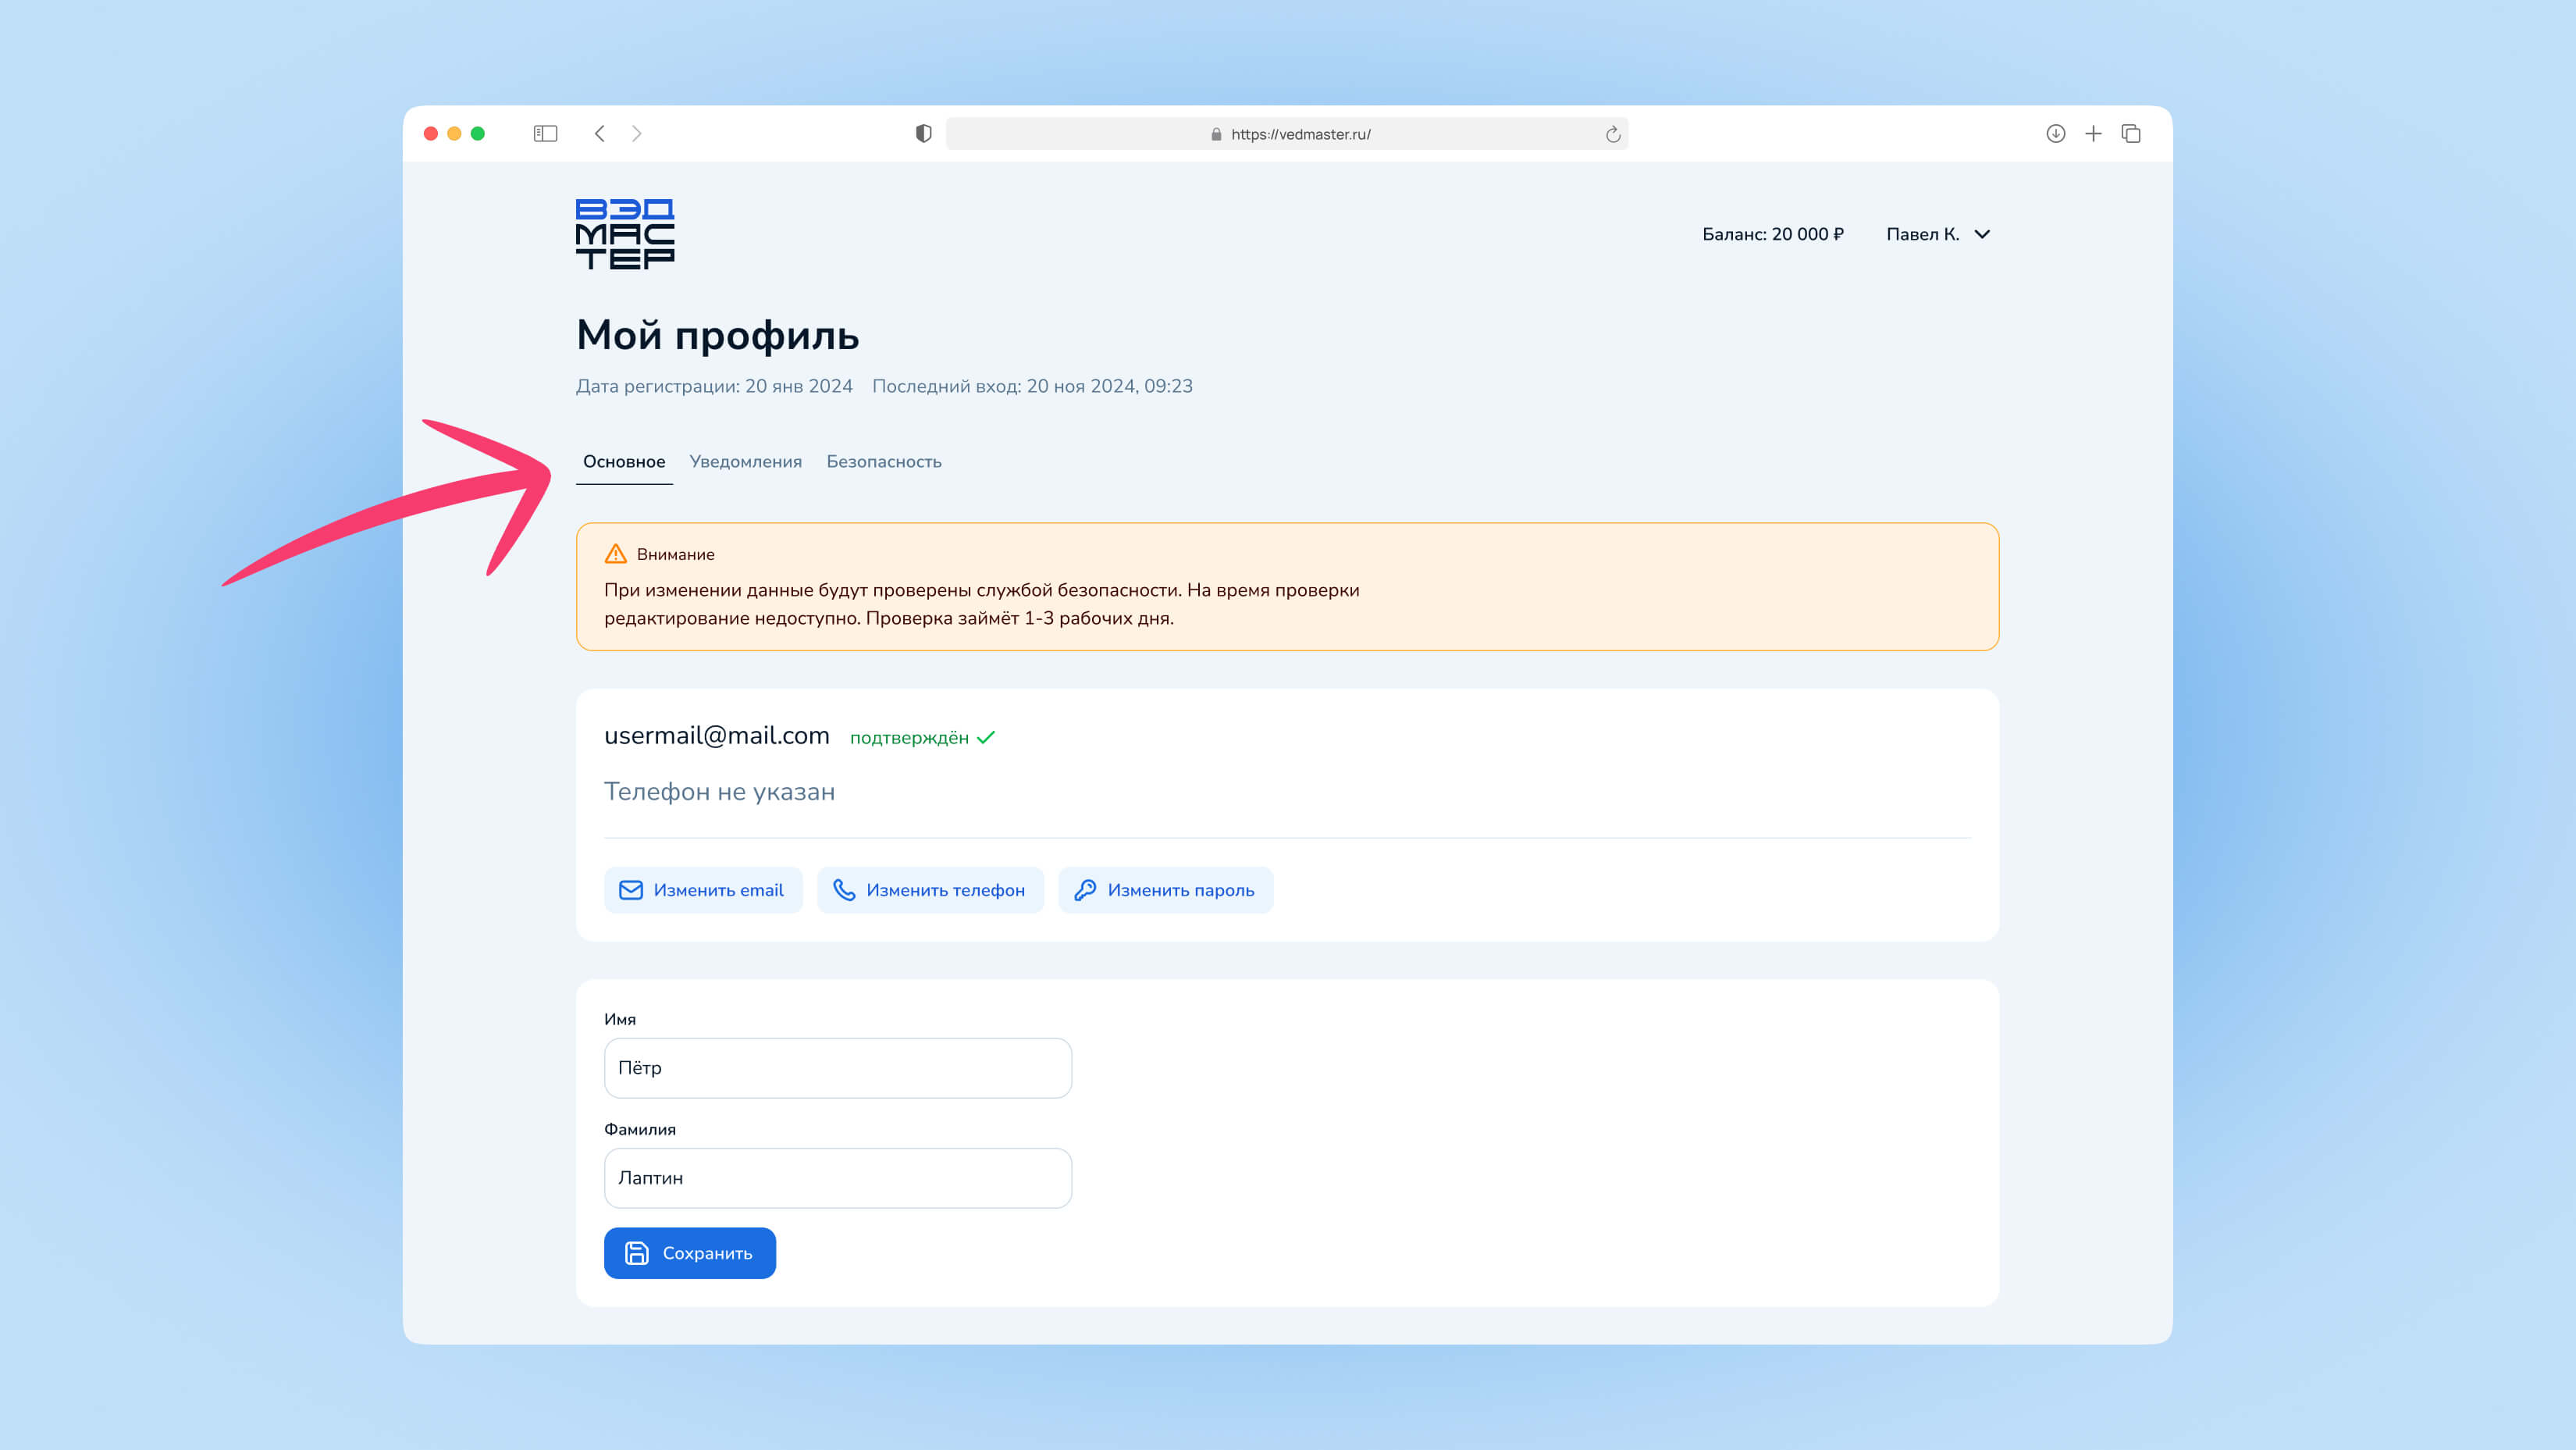Focus the Имя input field
The width and height of the screenshot is (2576, 1450).
pos(837,1068)
